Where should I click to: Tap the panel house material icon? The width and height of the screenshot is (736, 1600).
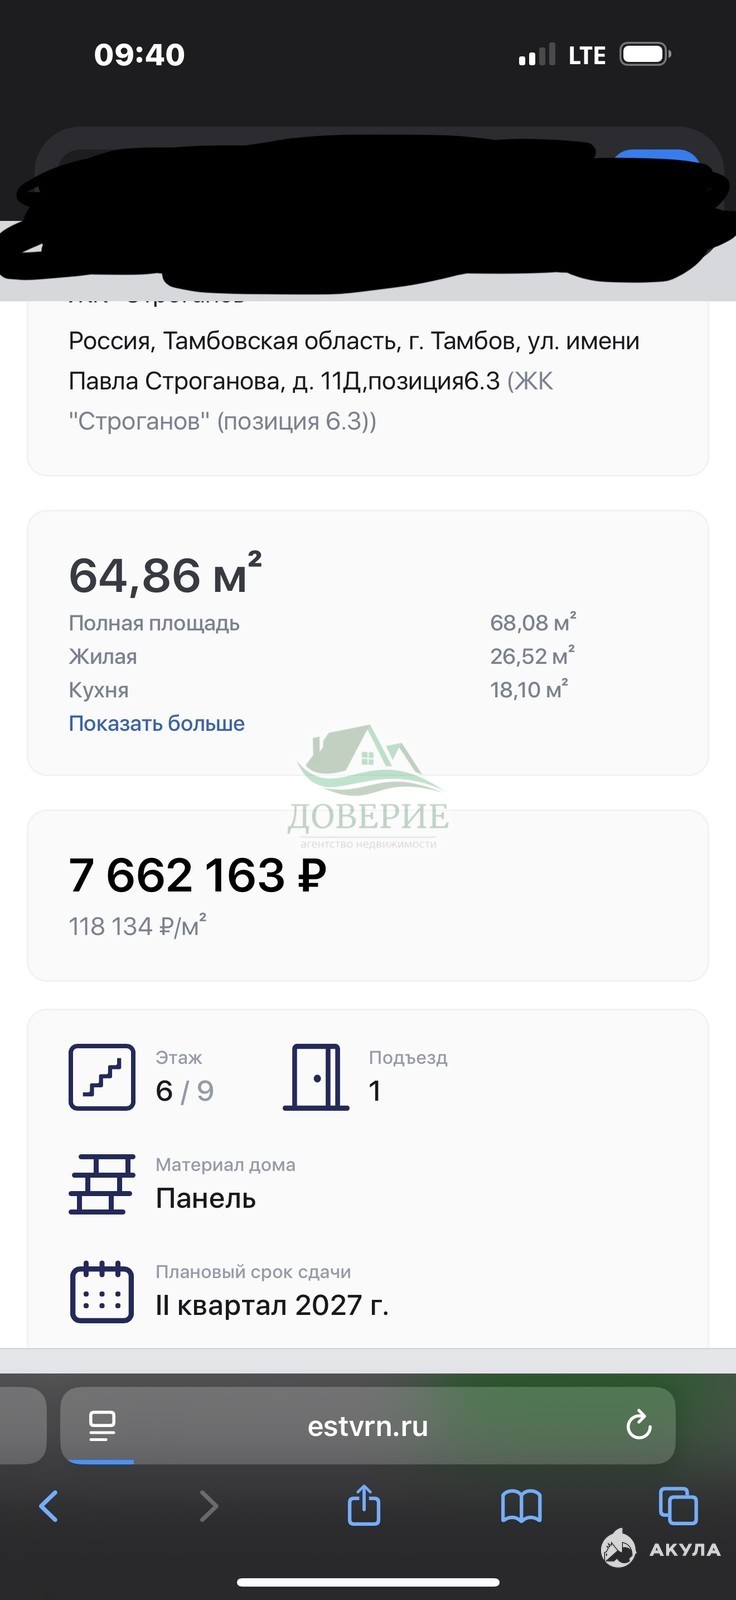tap(102, 1184)
